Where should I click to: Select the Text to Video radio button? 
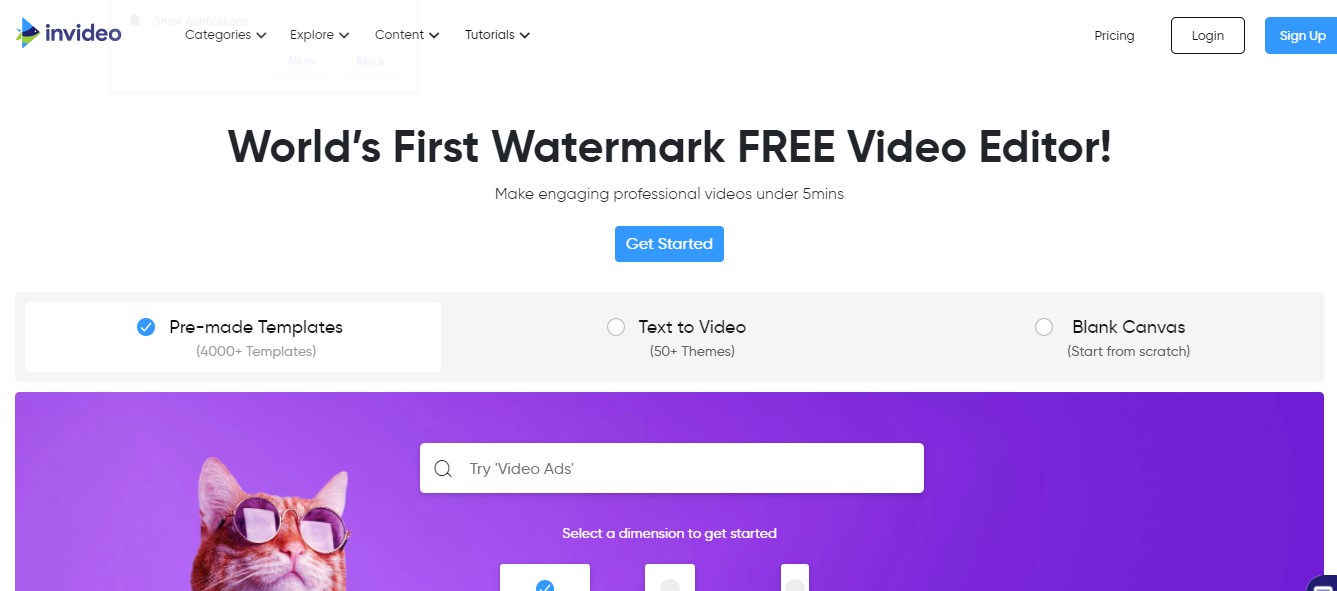point(616,327)
